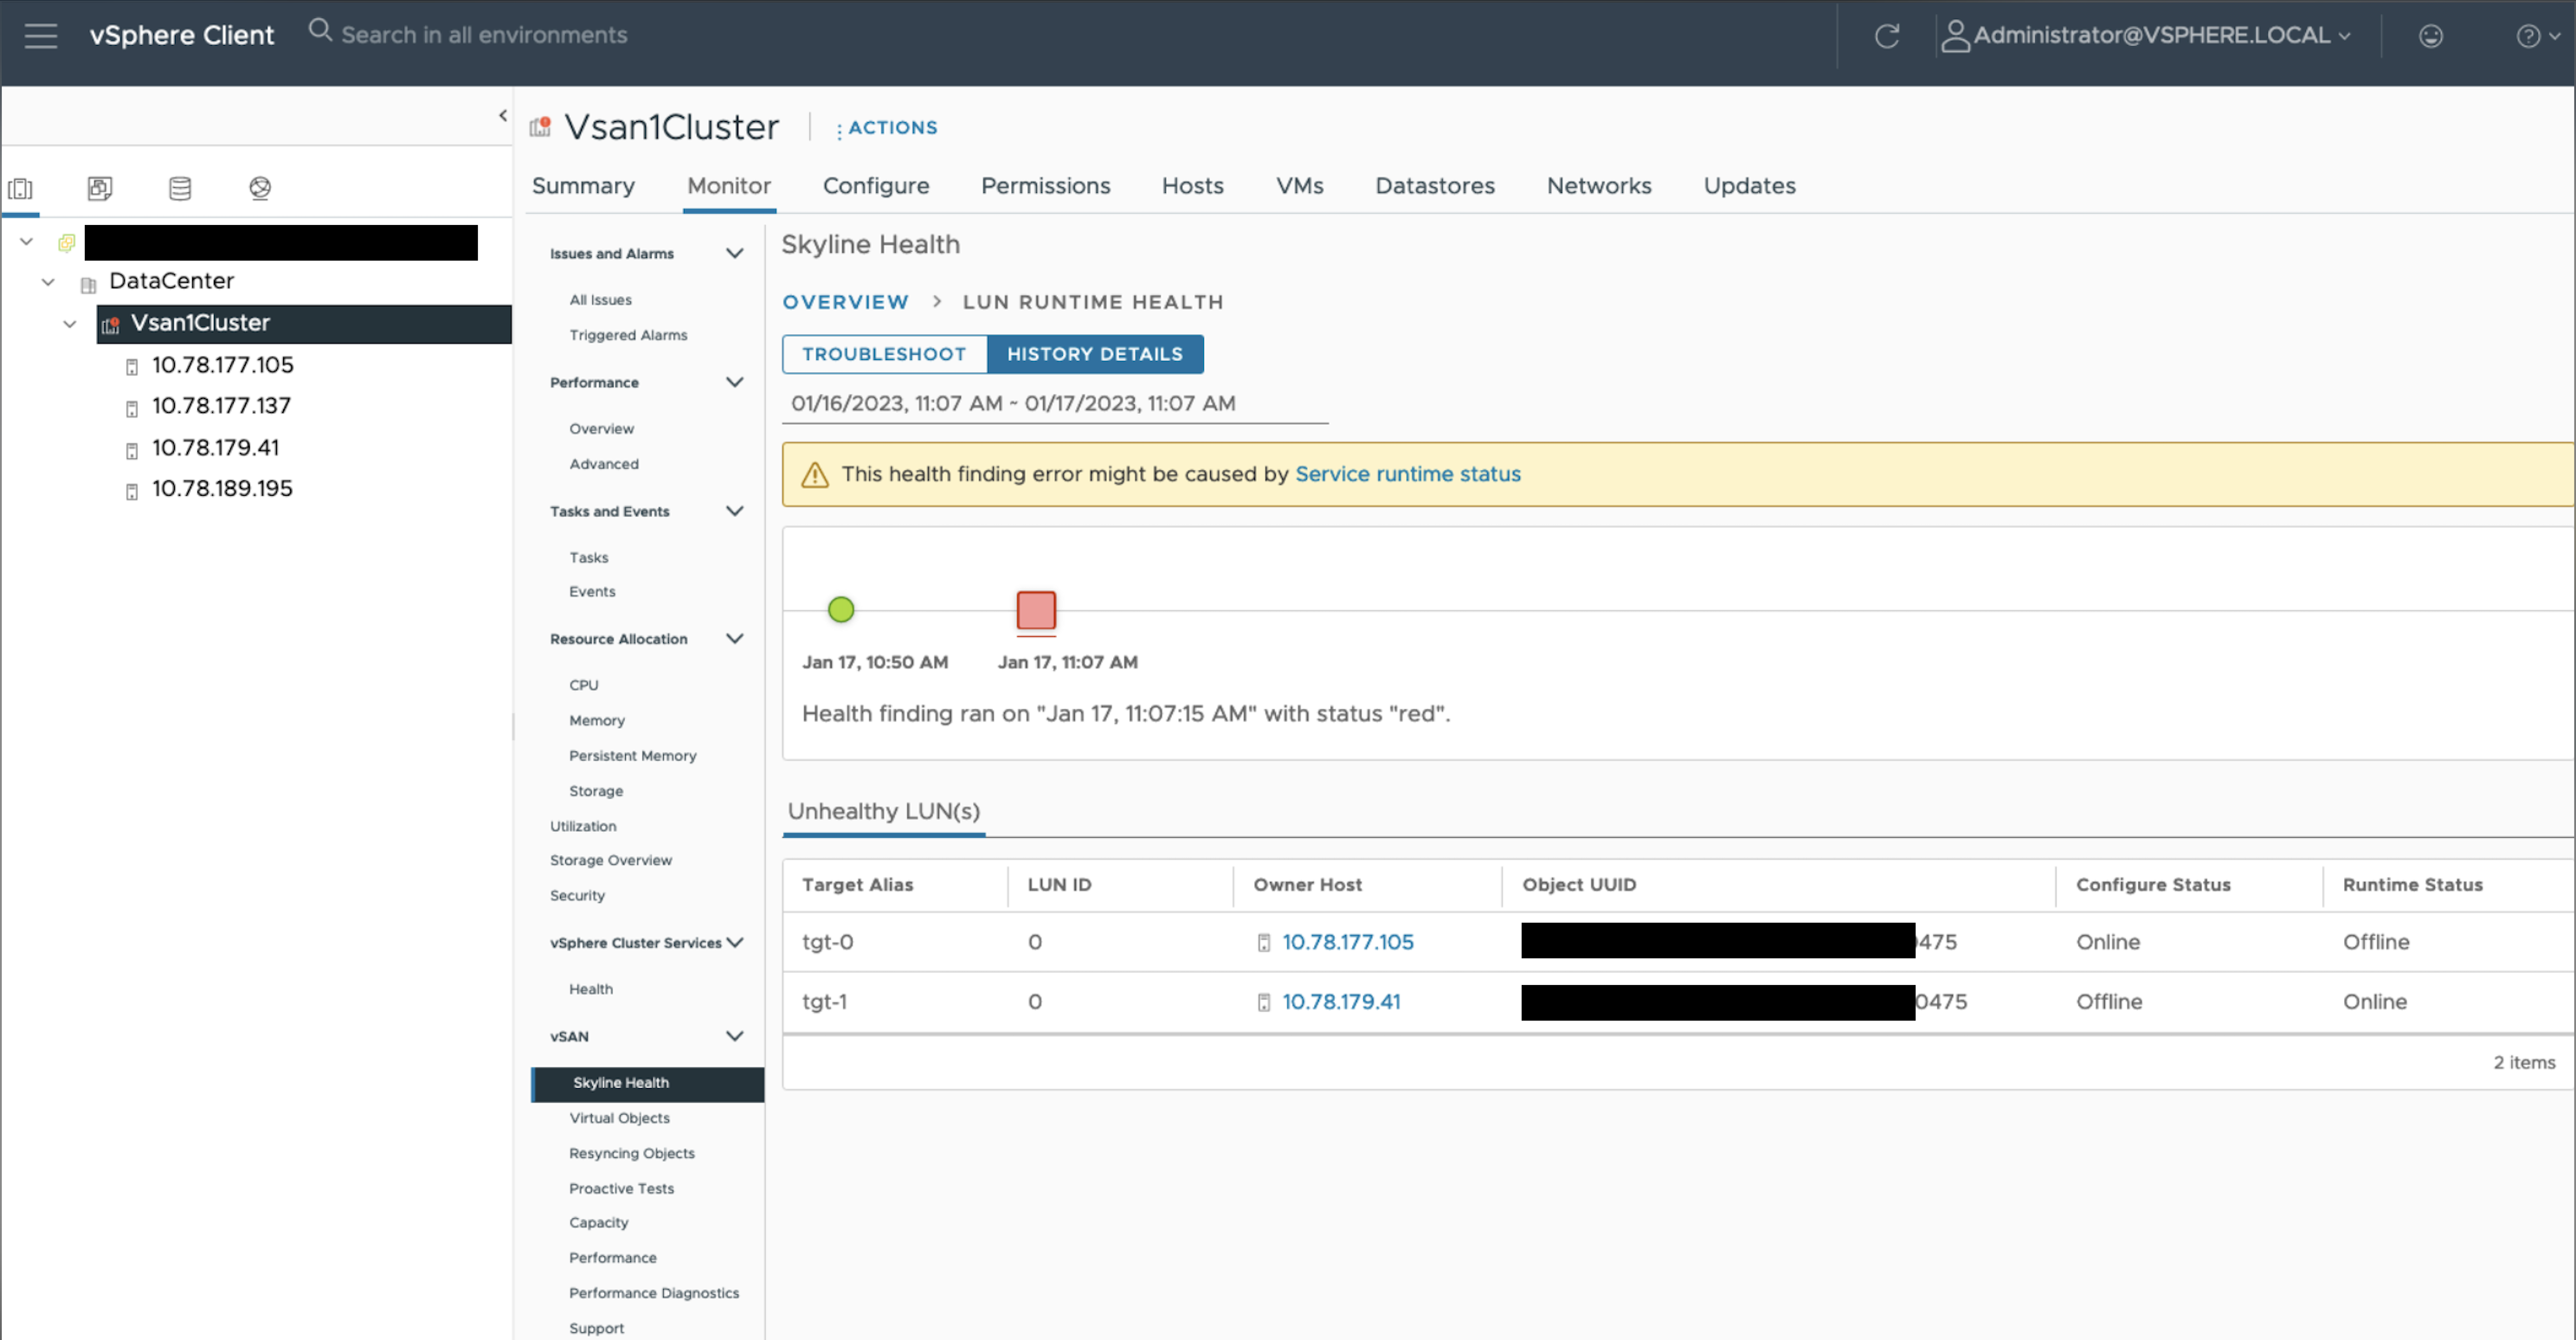Select the TROUBLESHOOT toggle button
Image resolution: width=2576 pixels, height=1340 pixels.
[x=884, y=354]
